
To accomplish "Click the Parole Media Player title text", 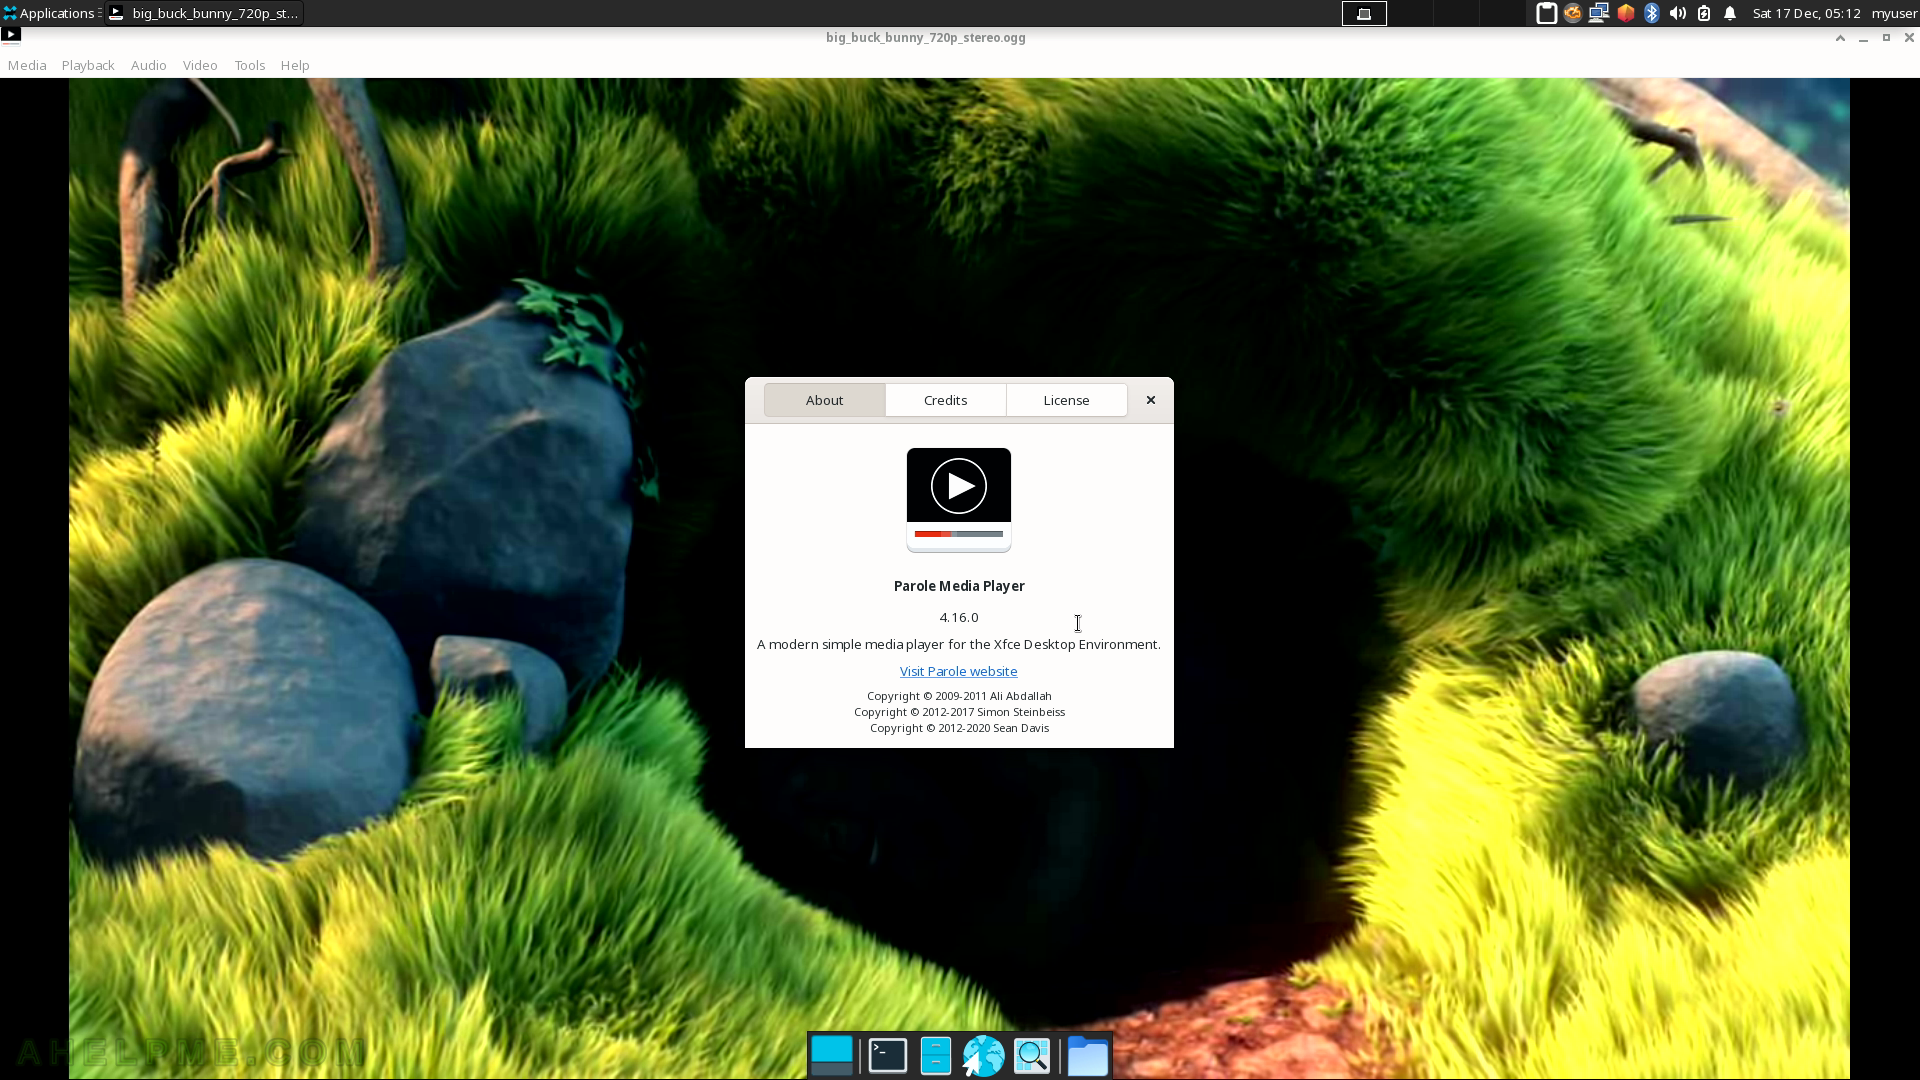I will [959, 586].
